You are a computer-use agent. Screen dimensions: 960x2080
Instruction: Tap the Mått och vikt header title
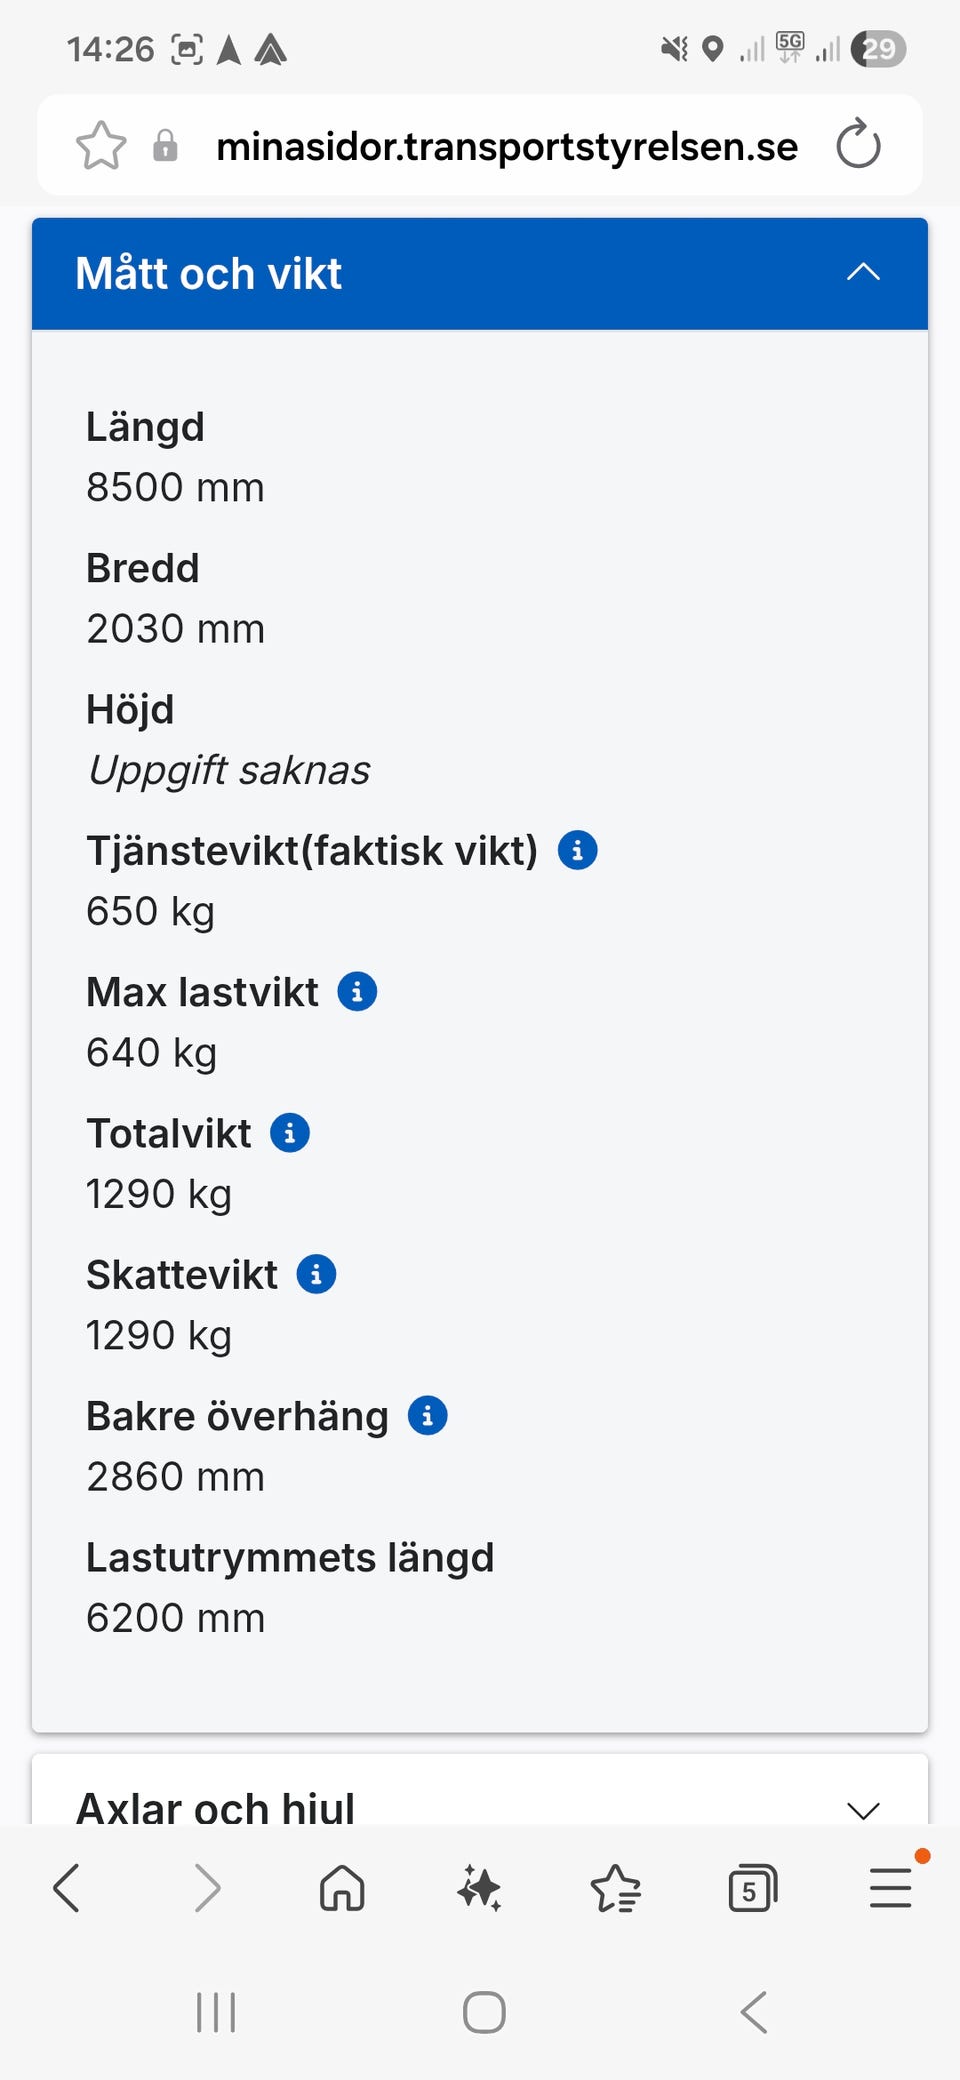(x=209, y=273)
